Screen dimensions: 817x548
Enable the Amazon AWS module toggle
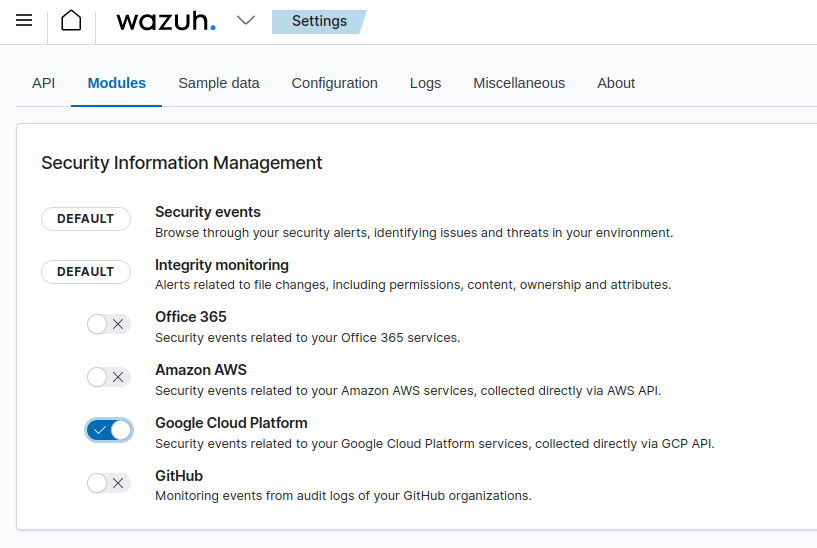click(x=108, y=377)
